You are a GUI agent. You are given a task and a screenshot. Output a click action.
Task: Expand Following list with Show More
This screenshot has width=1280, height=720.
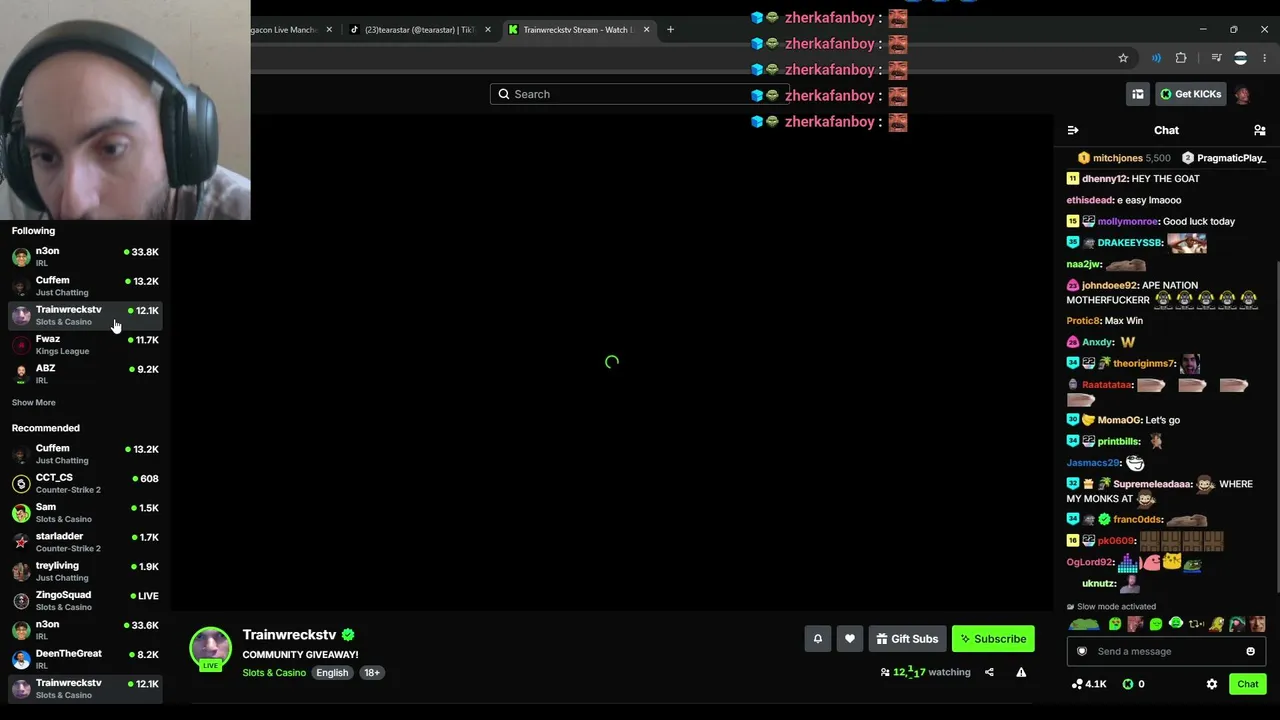tap(33, 402)
